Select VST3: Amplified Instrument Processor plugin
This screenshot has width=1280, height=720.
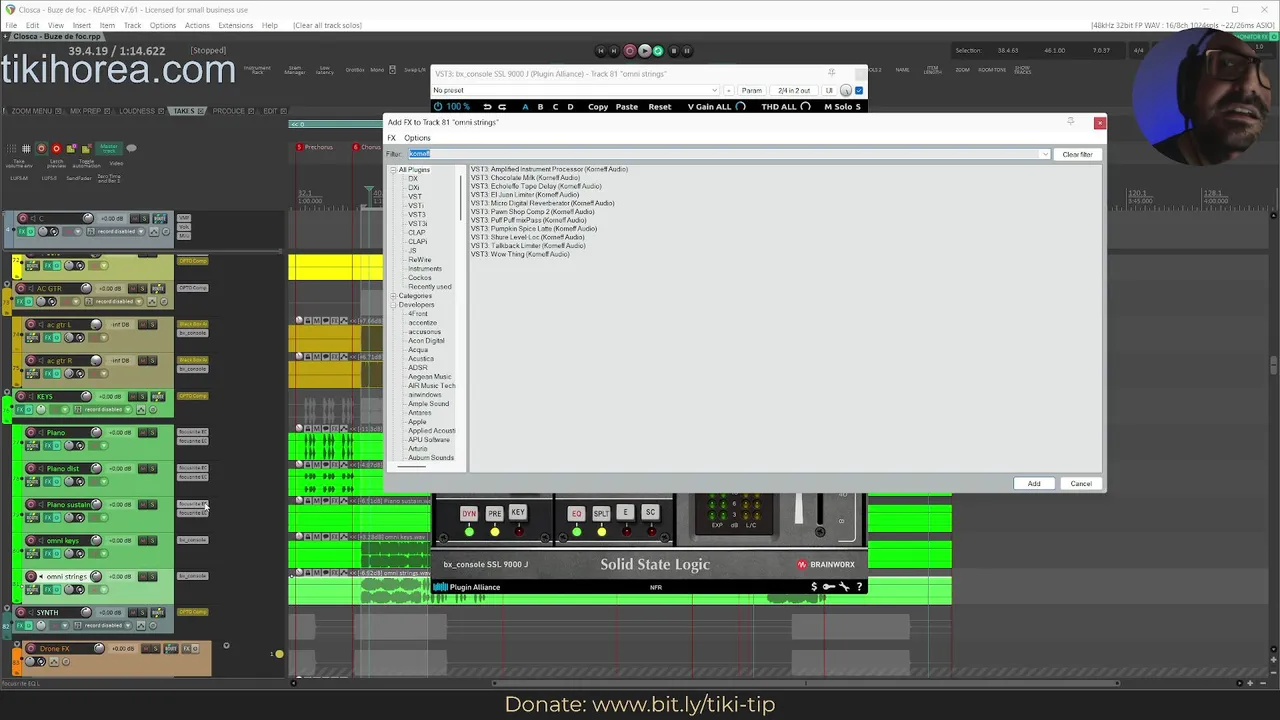(x=549, y=169)
